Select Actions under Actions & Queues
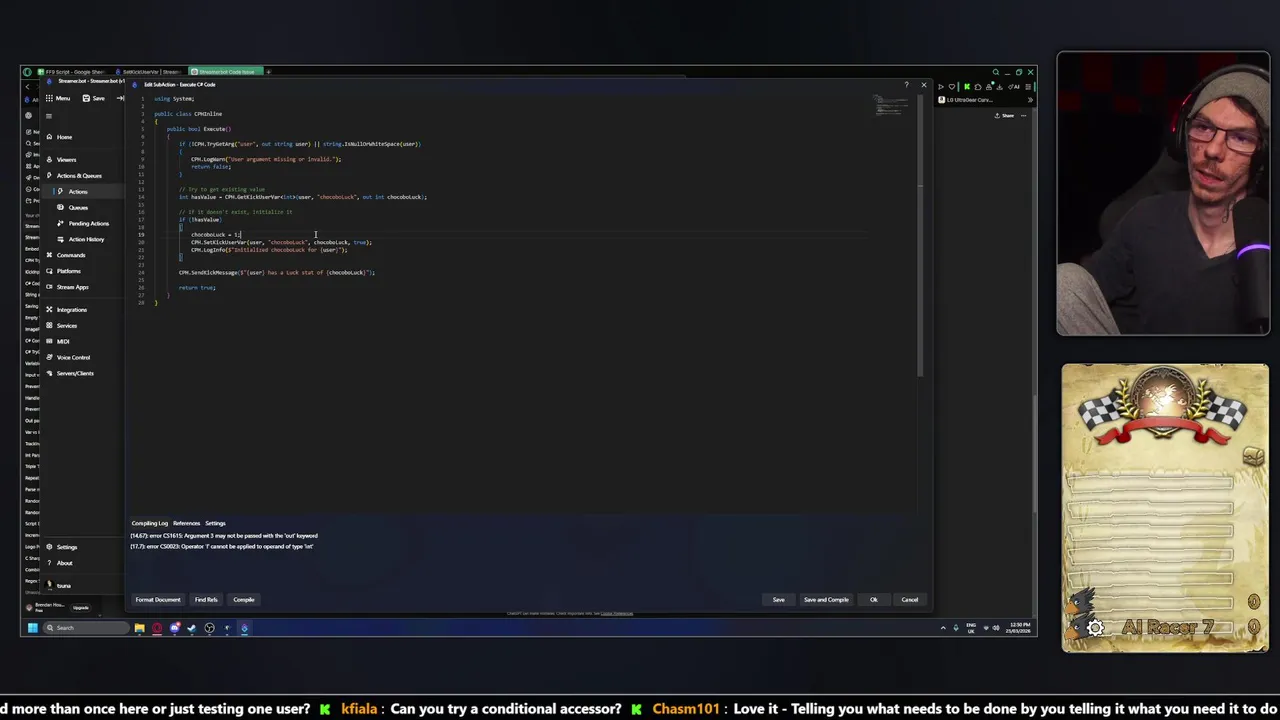1280x720 pixels. click(78, 192)
